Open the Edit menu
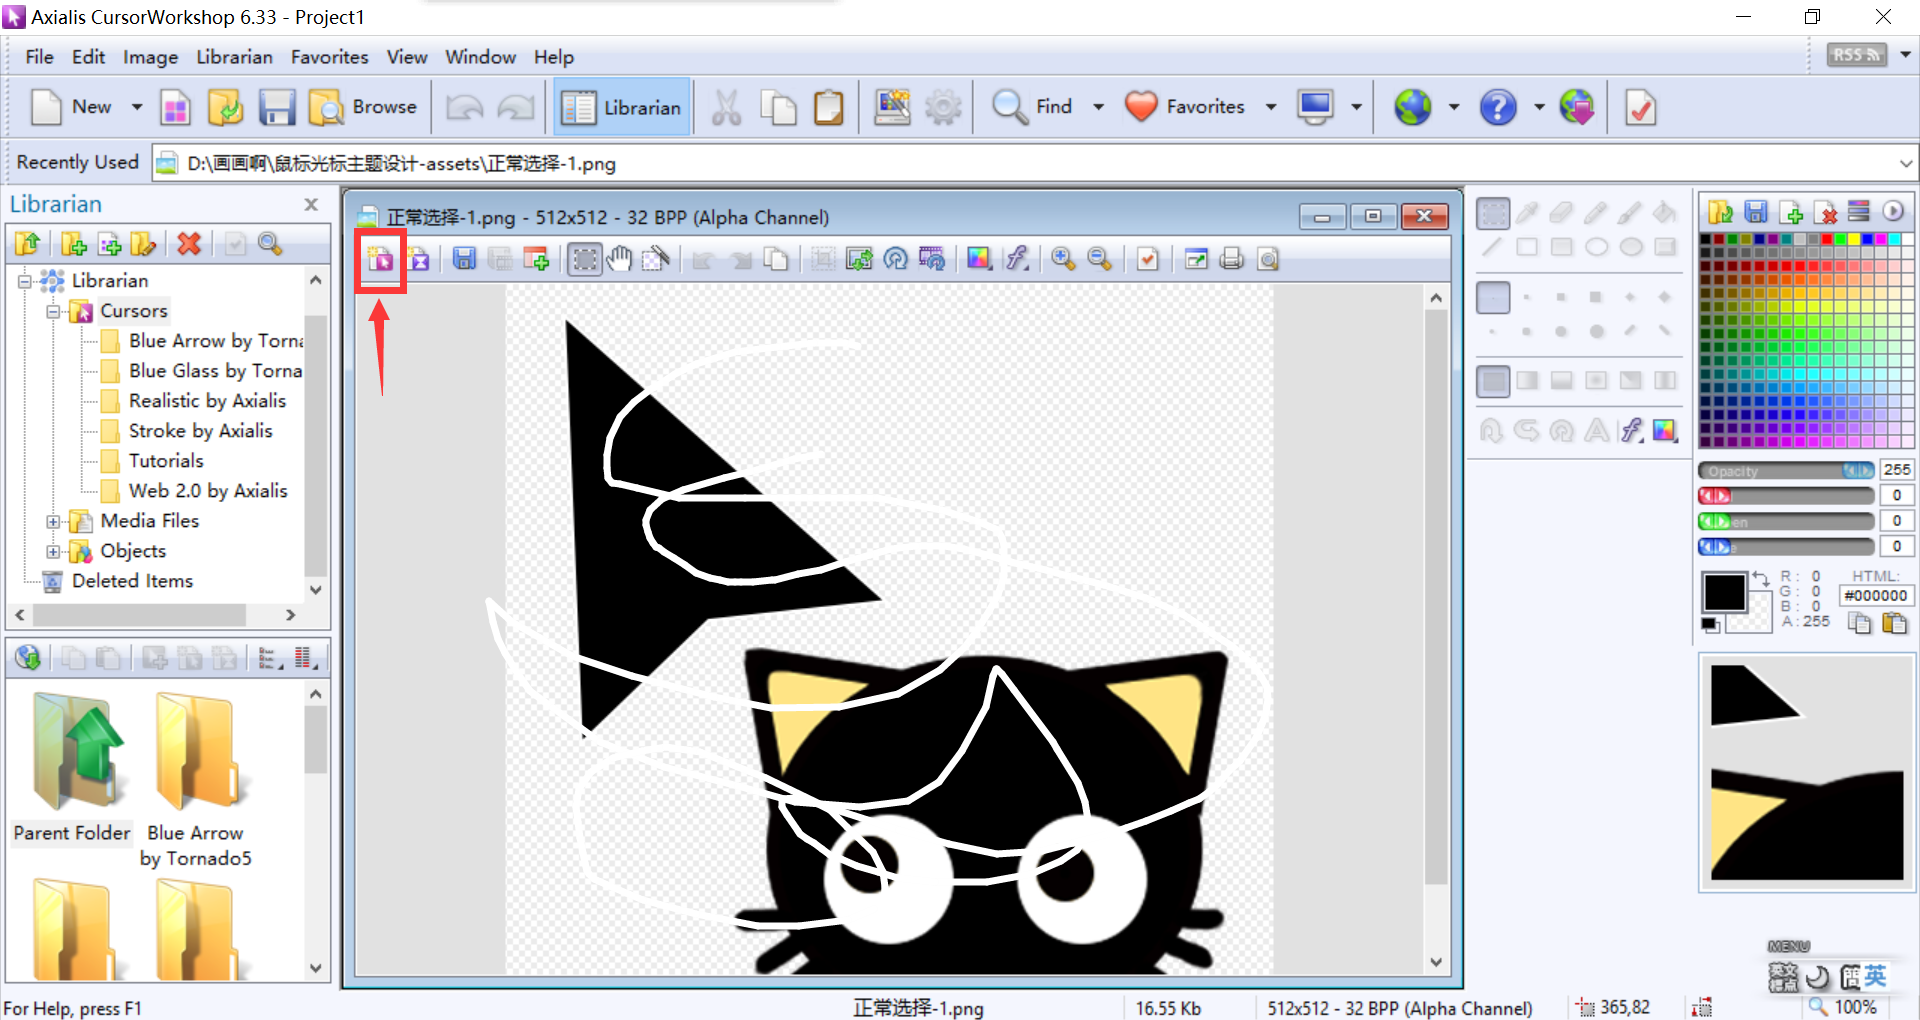This screenshot has height=1020, width=1920. 88,57
